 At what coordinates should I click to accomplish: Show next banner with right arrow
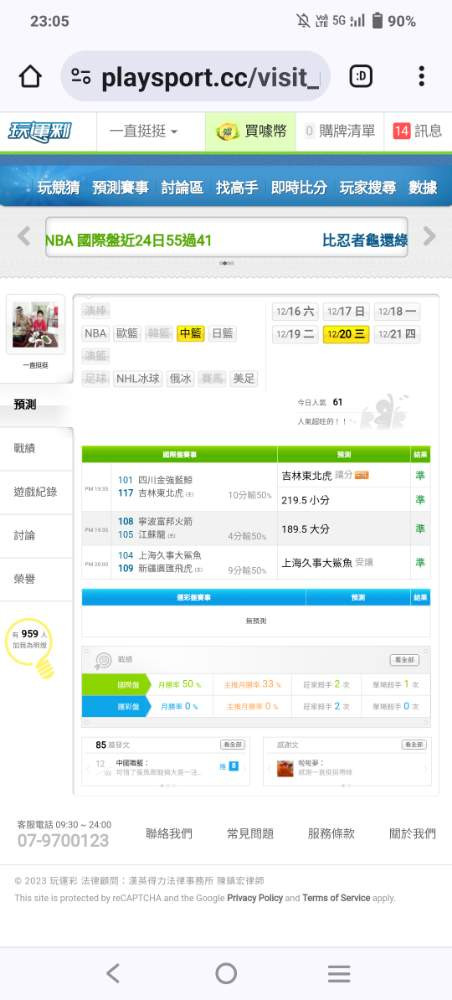pyautogui.click(x=429, y=236)
